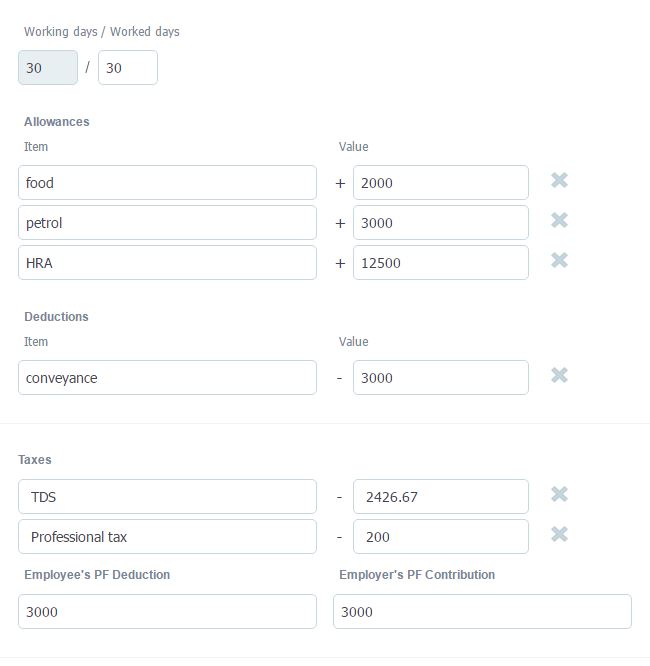Click the conveyance item name field

pos(167,378)
